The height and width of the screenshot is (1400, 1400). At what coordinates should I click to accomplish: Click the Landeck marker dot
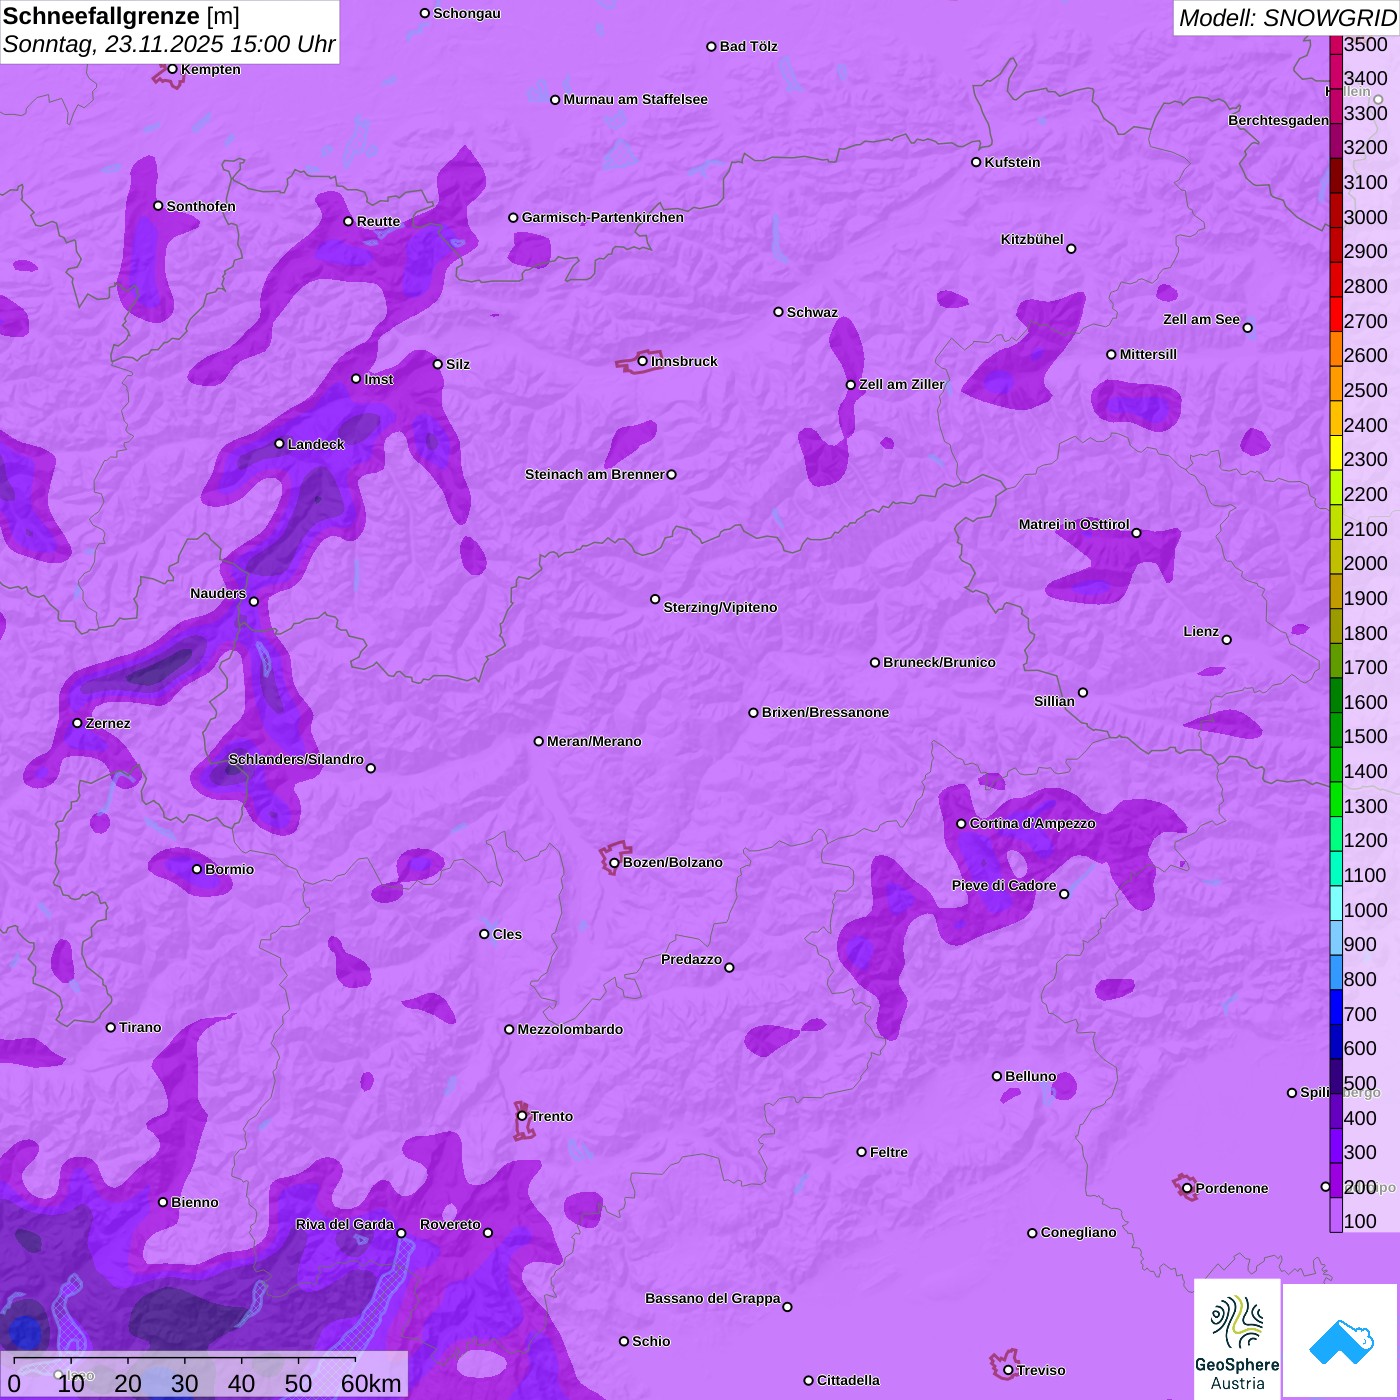coord(280,444)
